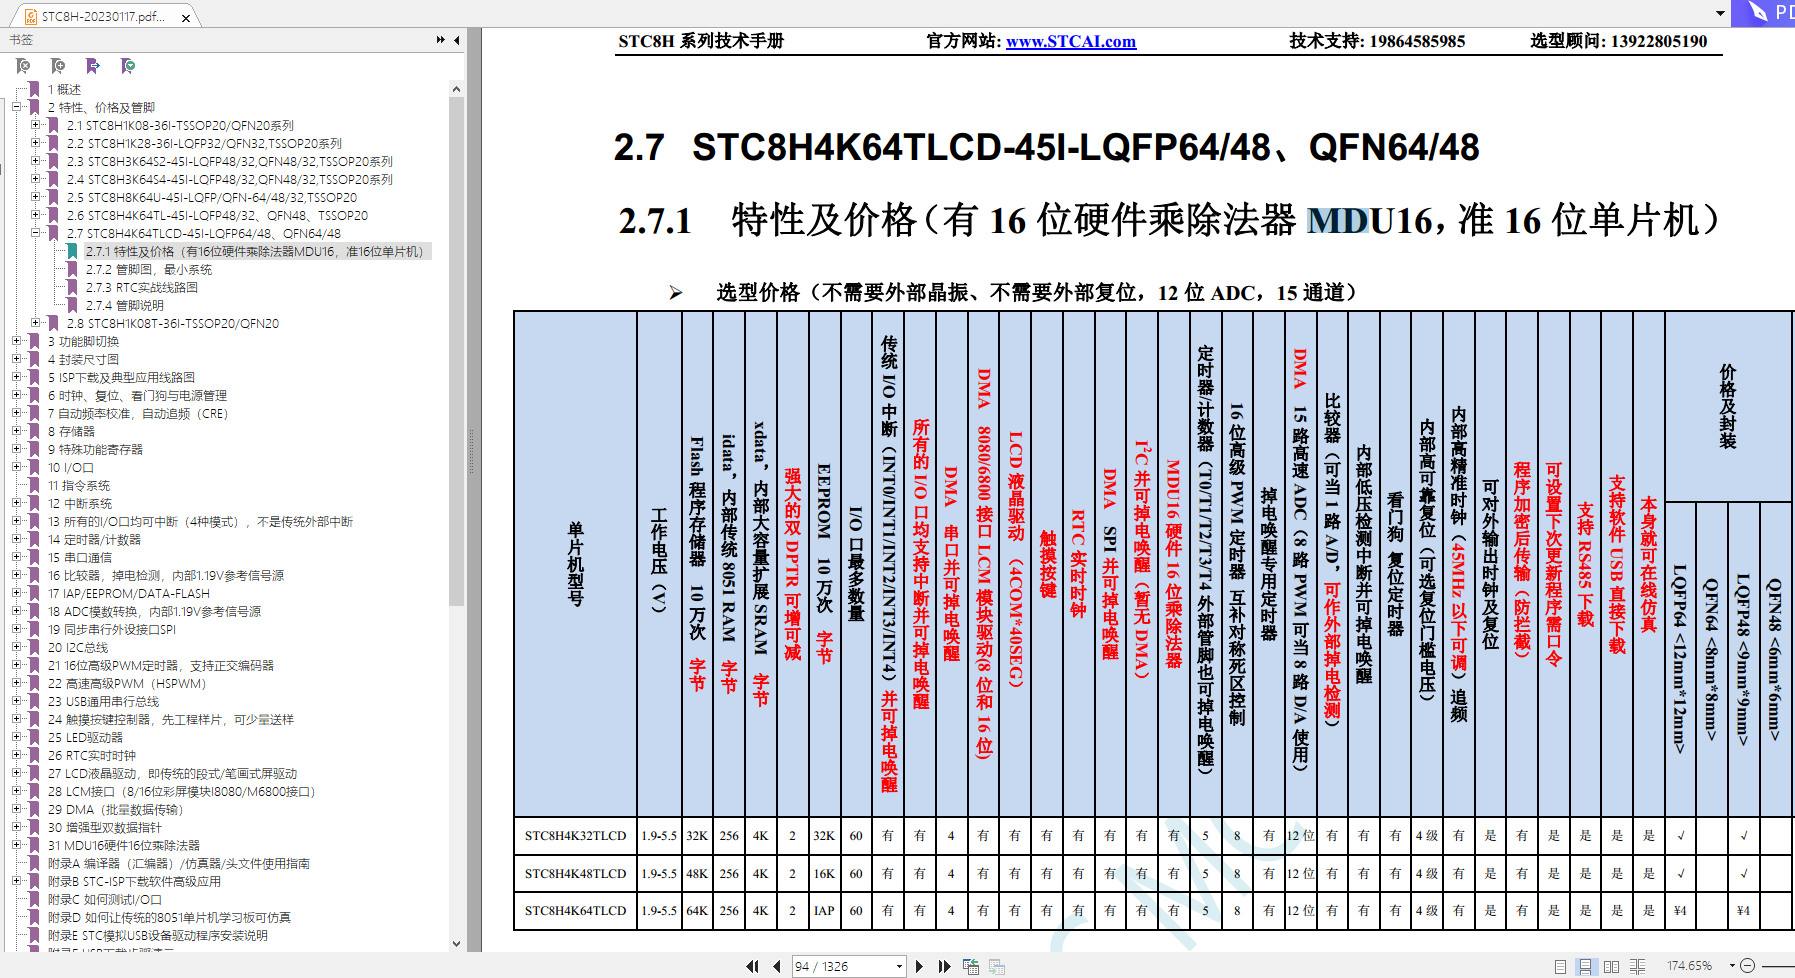Collapse bookmark '2 特性、价格及管脚'
Viewport: 1795px width, 978px height.
coord(17,107)
